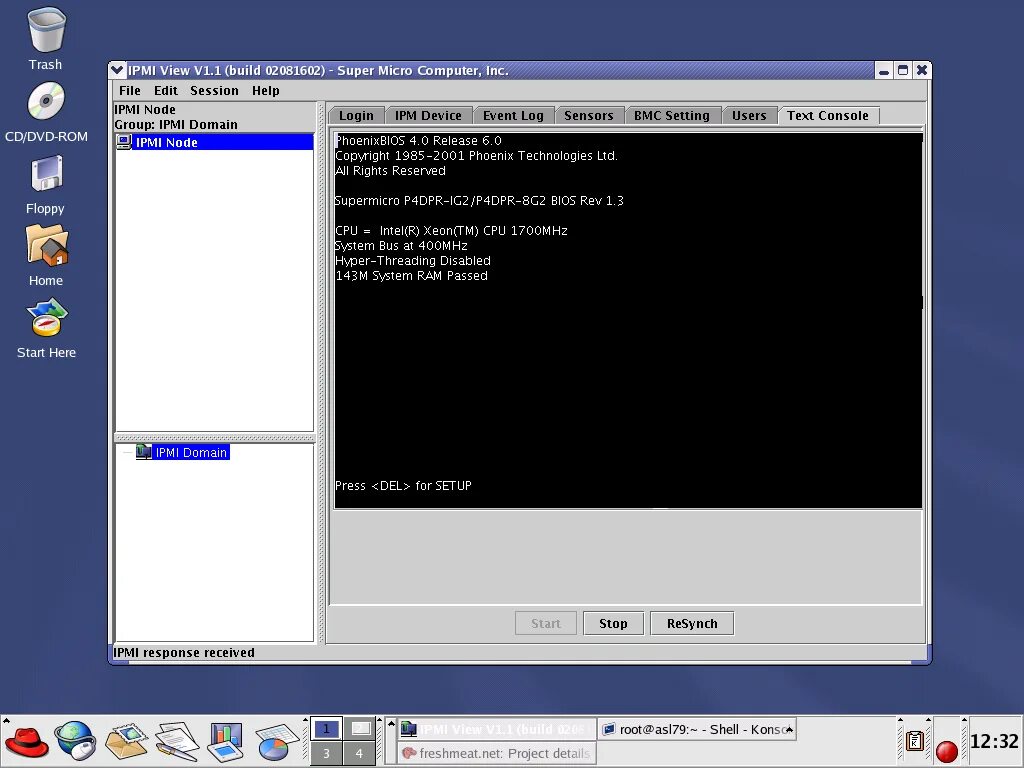Select the Text Console tab

pyautogui.click(x=828, y=116)
